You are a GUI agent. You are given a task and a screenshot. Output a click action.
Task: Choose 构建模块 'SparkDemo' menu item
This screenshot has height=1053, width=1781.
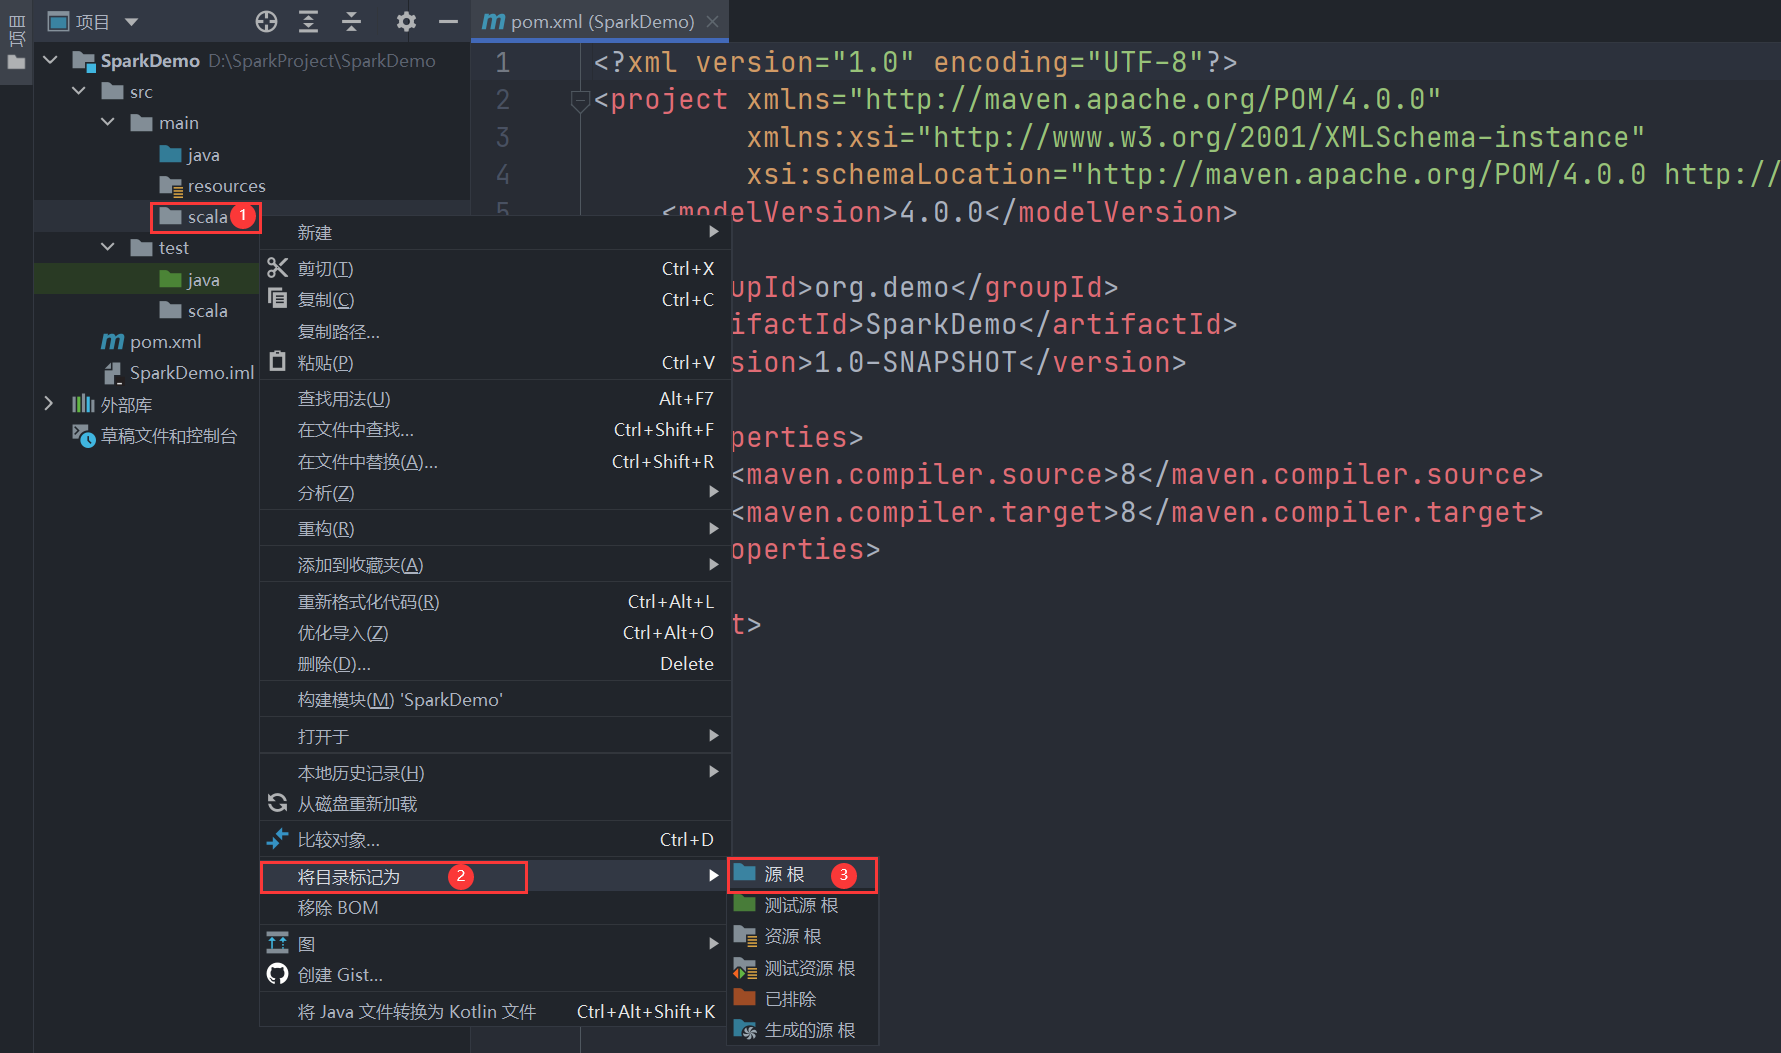[495, 699]
